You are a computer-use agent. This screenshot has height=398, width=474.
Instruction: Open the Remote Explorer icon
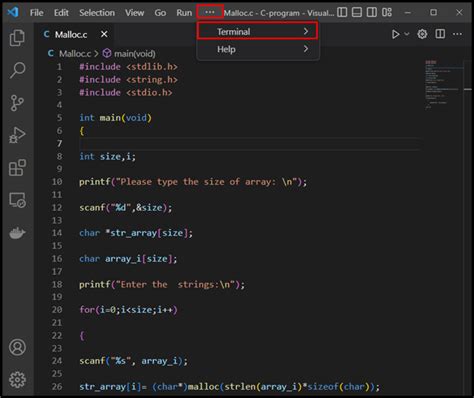17,200
